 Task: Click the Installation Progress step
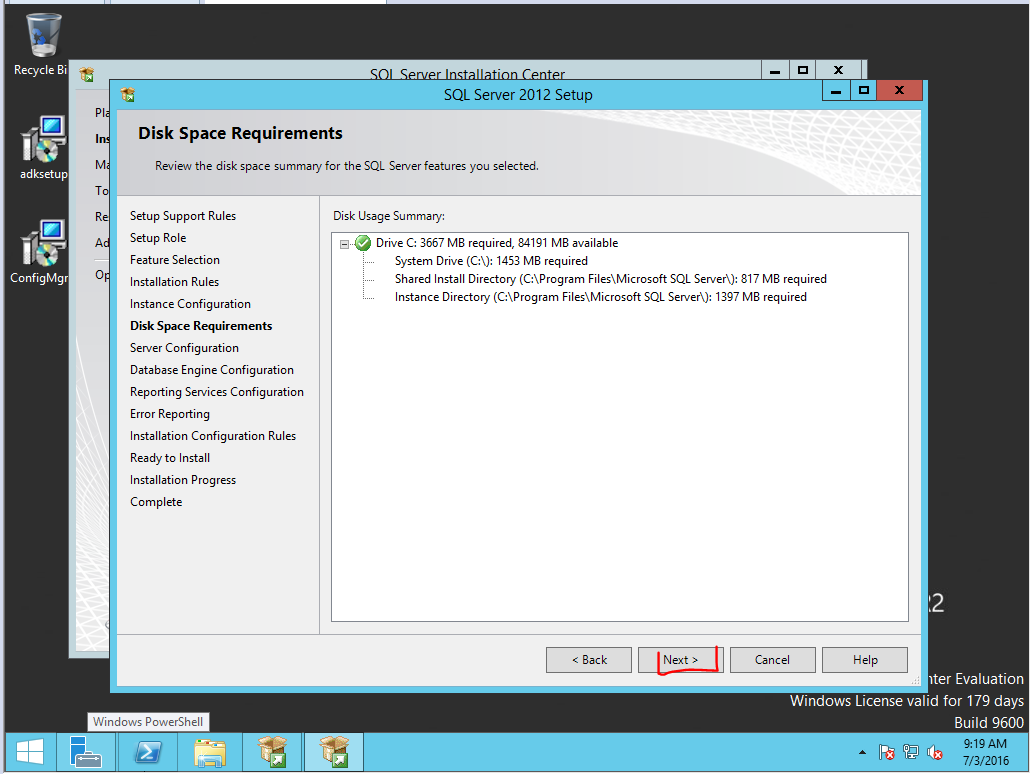click(183, 480)
